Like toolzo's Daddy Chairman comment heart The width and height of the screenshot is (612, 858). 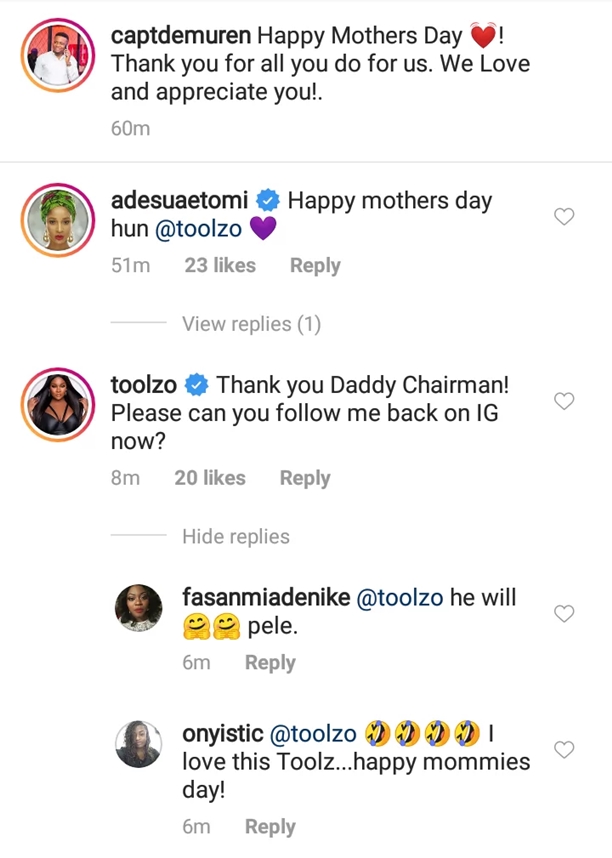(564, 401)
